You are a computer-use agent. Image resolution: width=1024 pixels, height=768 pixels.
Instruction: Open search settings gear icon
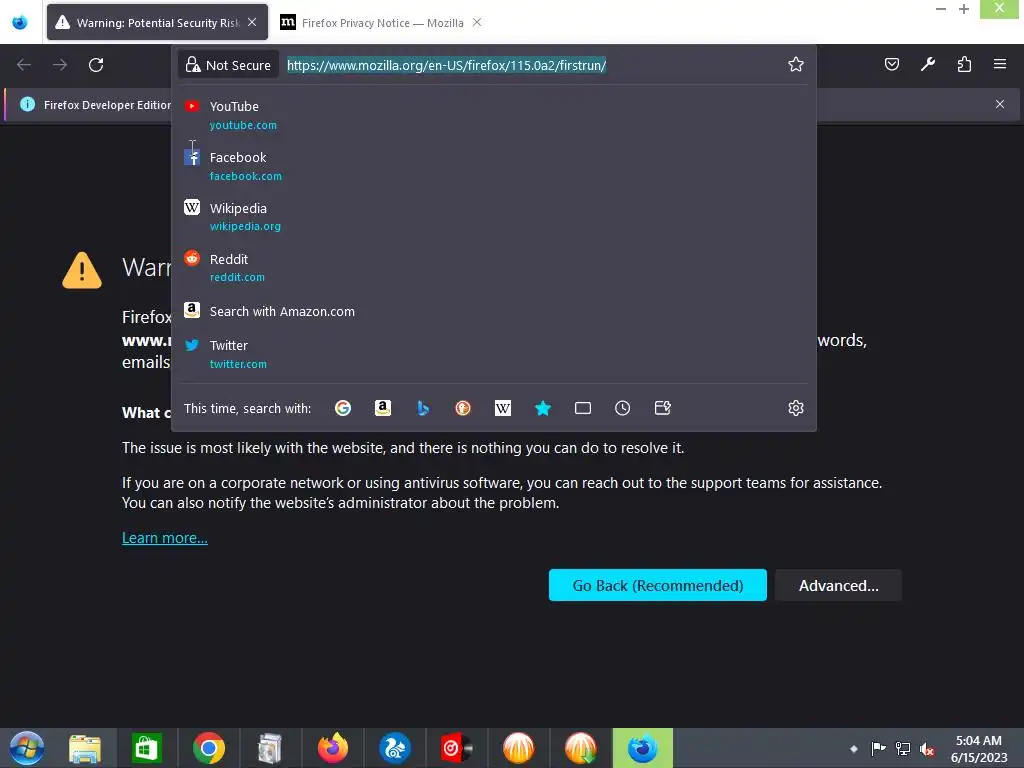point(795,408)
